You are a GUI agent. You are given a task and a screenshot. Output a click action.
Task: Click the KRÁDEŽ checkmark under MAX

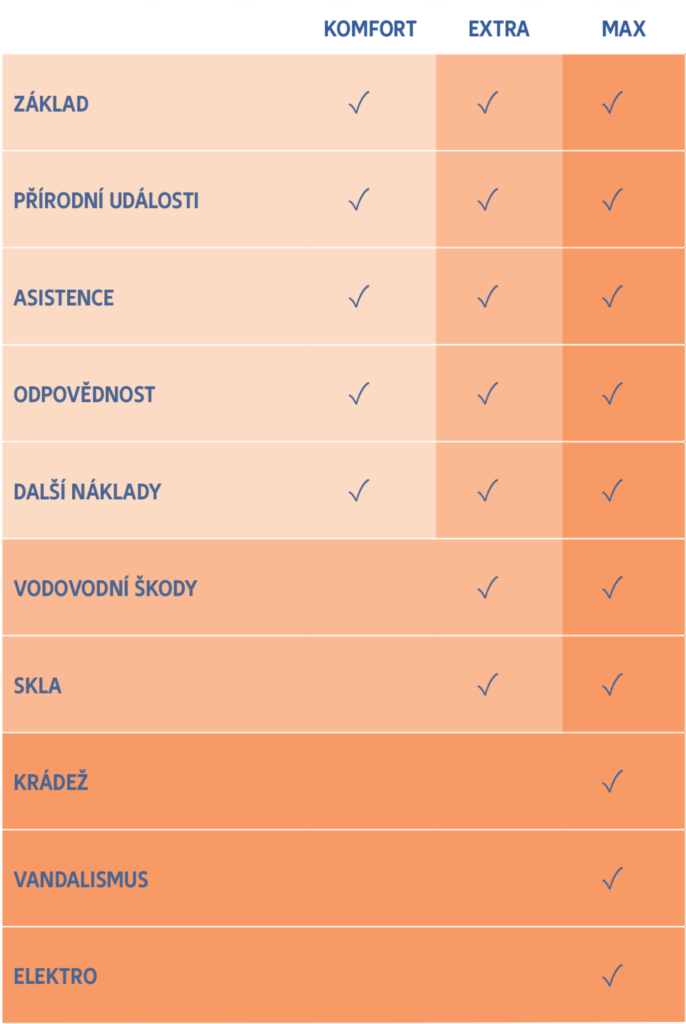(612, 781)
